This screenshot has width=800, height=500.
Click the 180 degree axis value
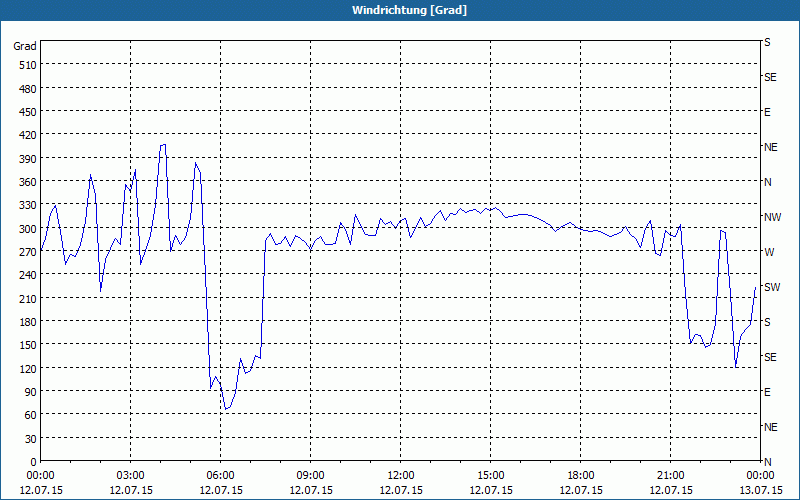coord(29,322)
